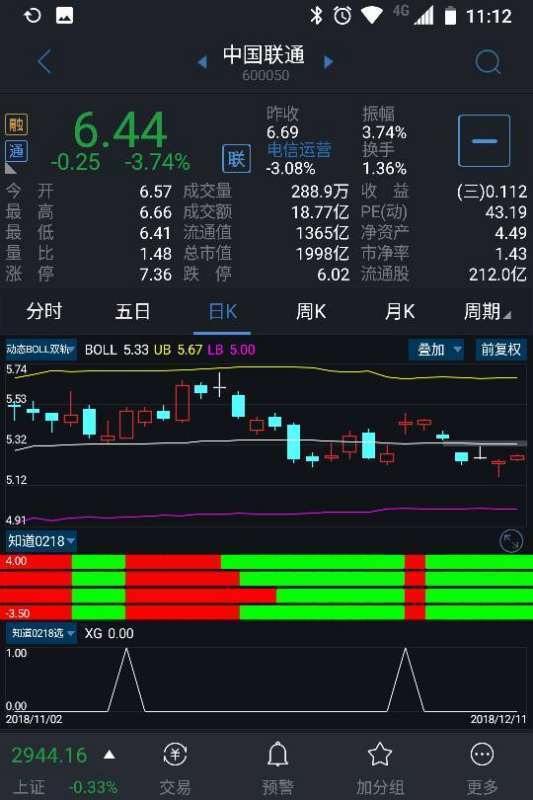This screenshot has height=800, width=533.
Task: Tap the 2018/12/11 end date label
Action: point(498,719)
